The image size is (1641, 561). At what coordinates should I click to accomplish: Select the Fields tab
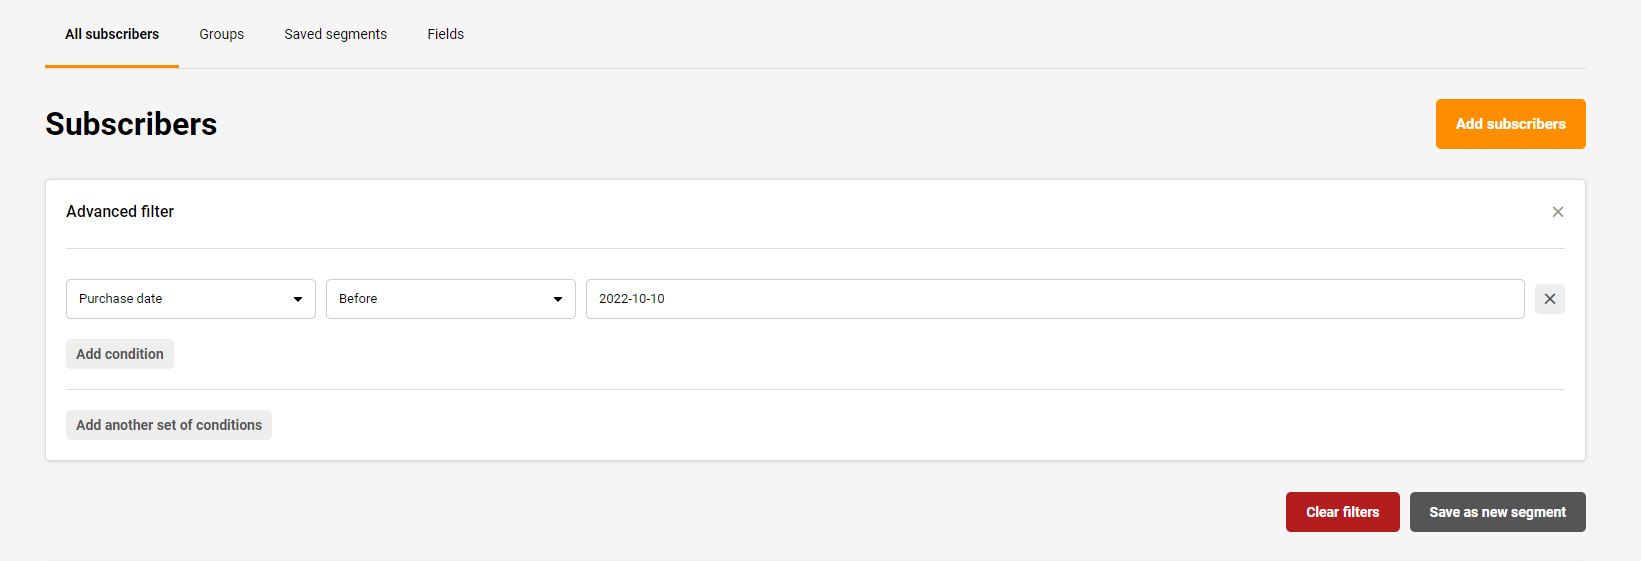click(445, 34)
